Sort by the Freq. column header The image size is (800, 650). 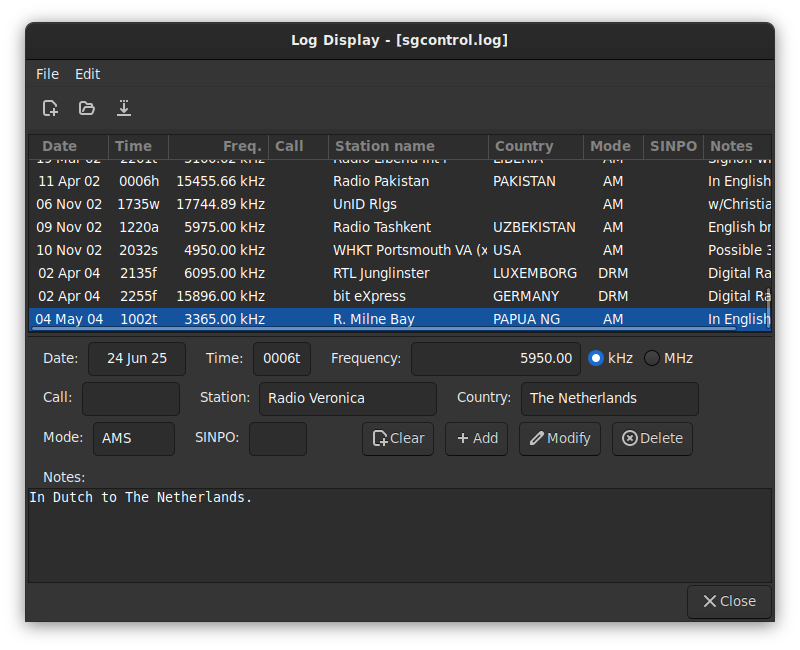(218, 146)
